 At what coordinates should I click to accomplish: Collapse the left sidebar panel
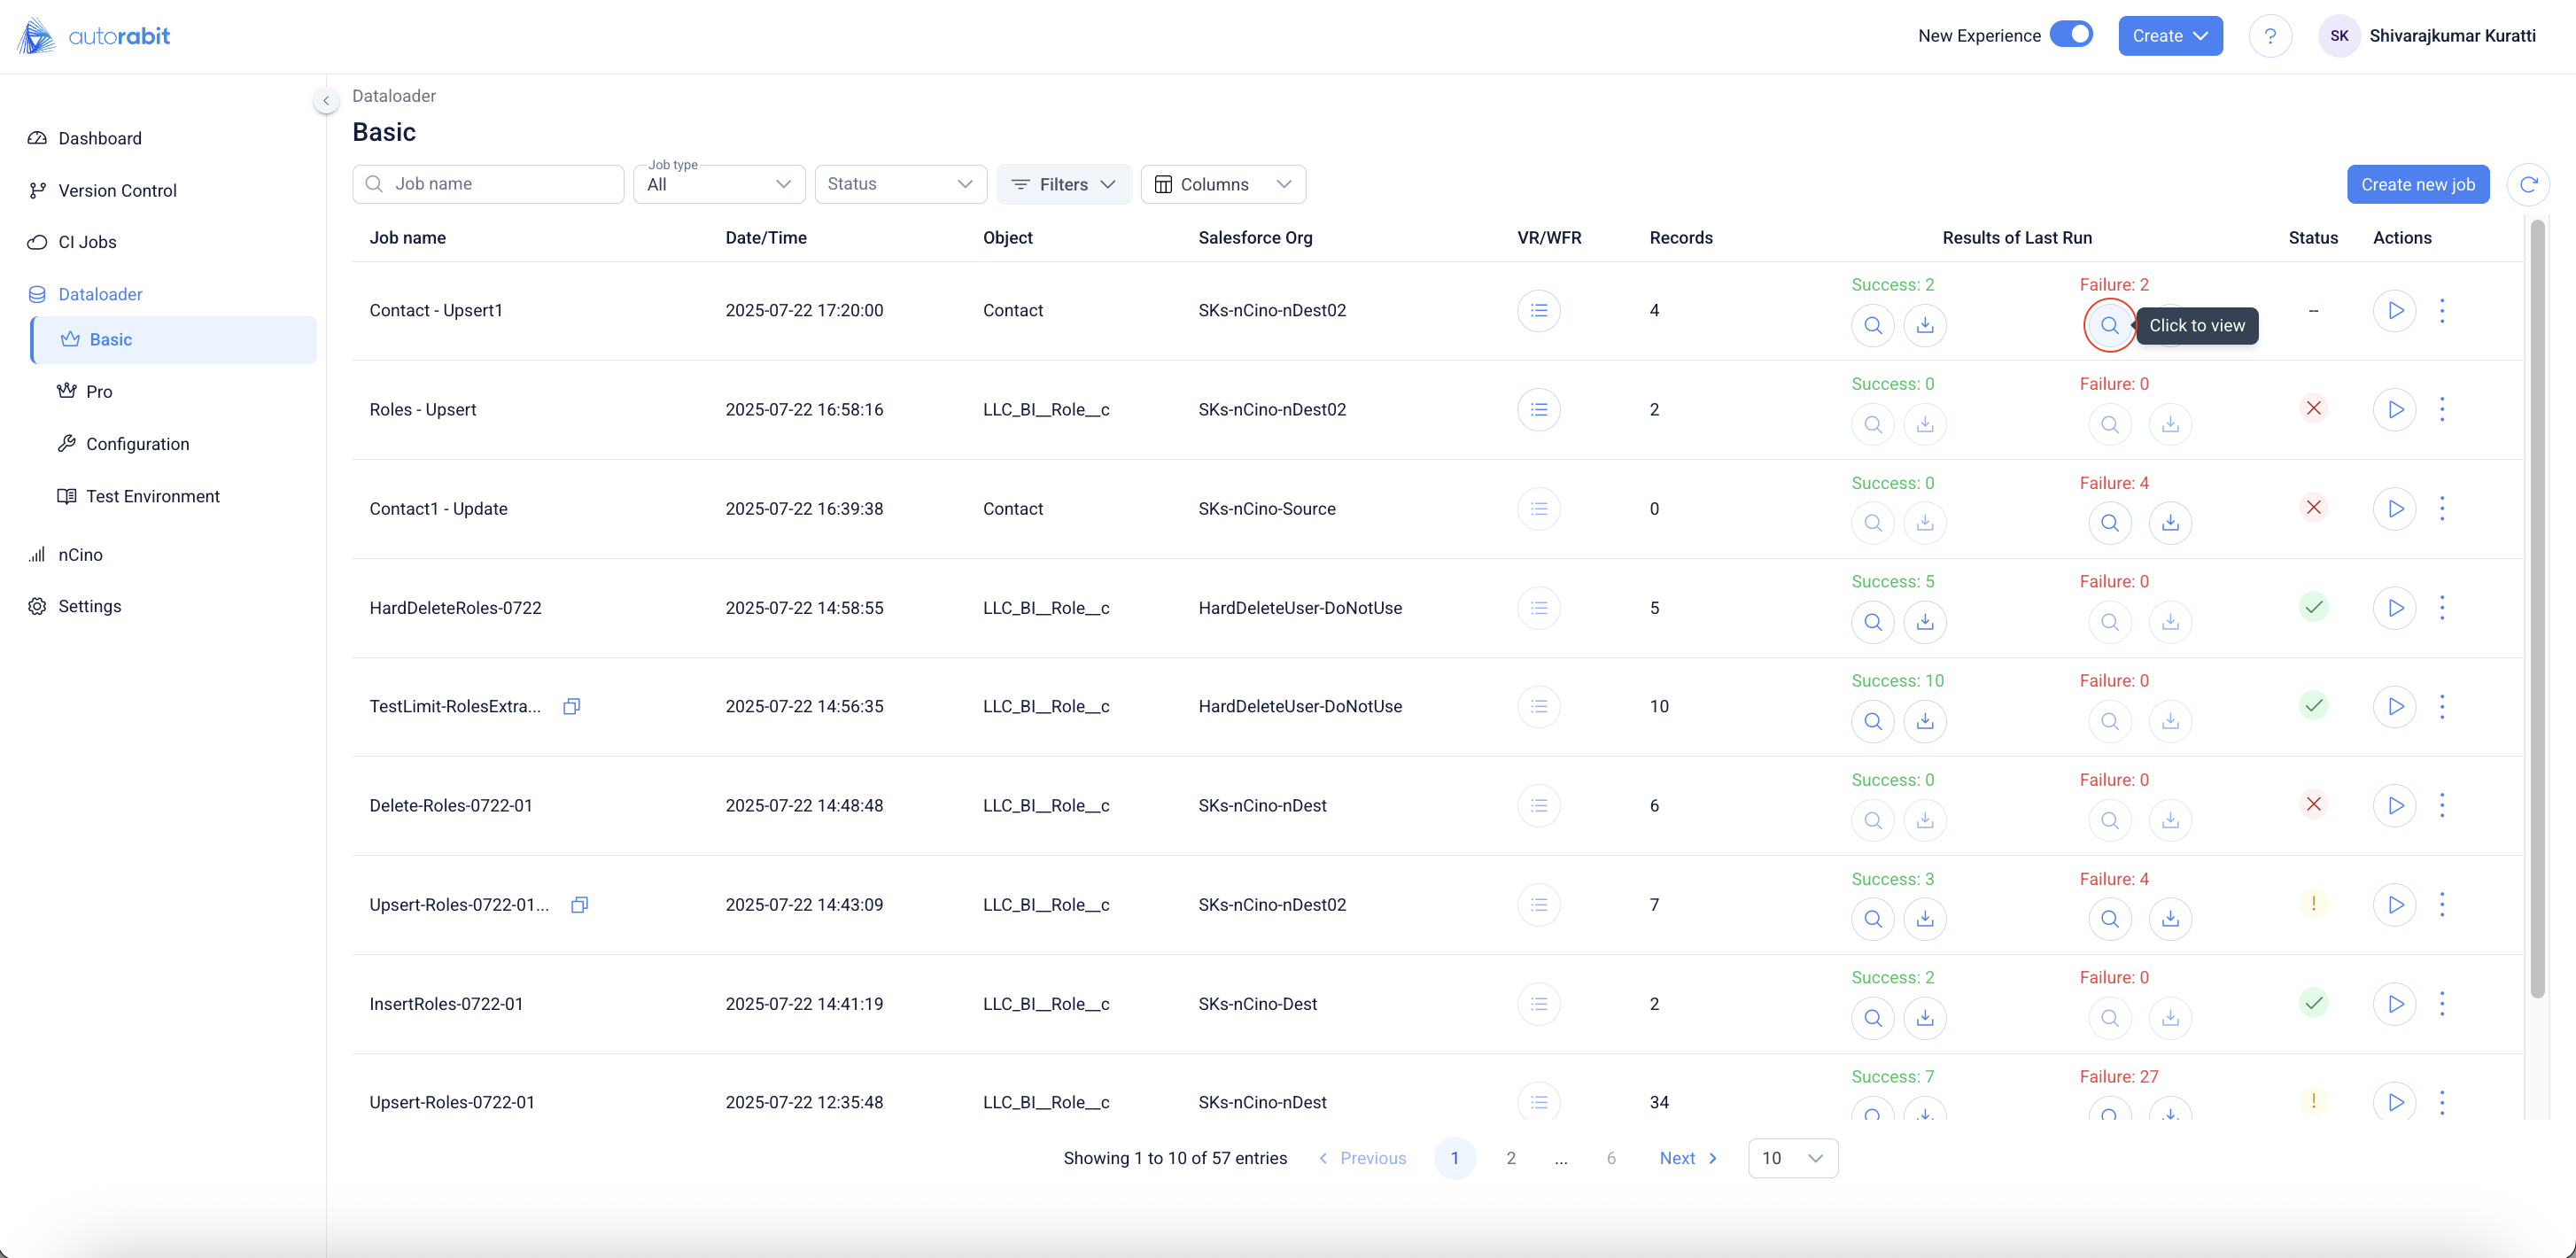[x=325, y=100]
